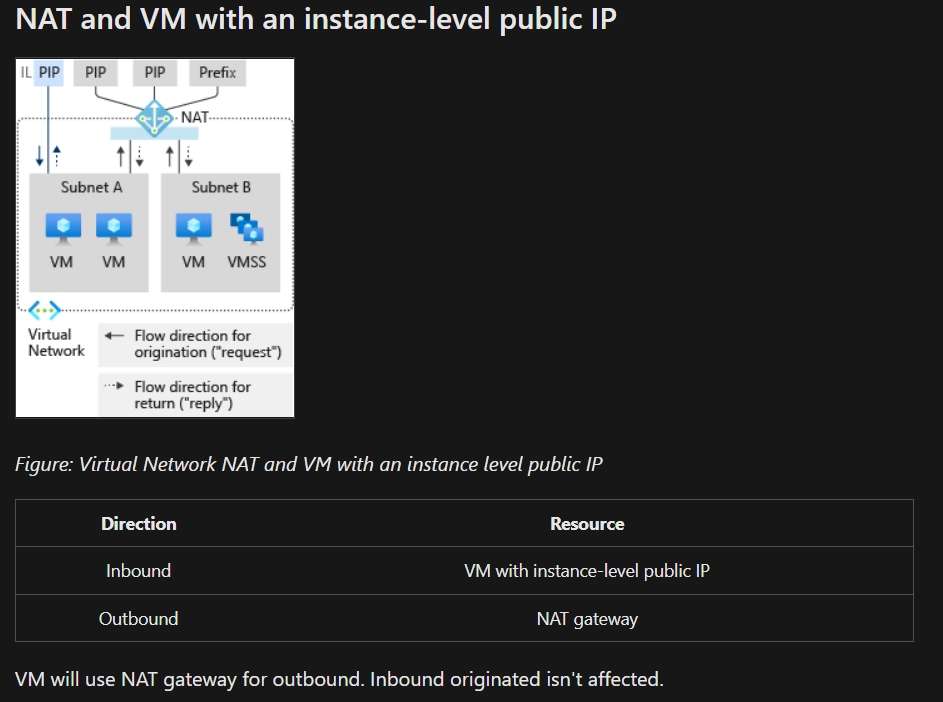Click the Prefix box in the diagram
Image resolution: width=943 pixels, height=702 pixels.
pyautogui.click(x=218, y=73)
